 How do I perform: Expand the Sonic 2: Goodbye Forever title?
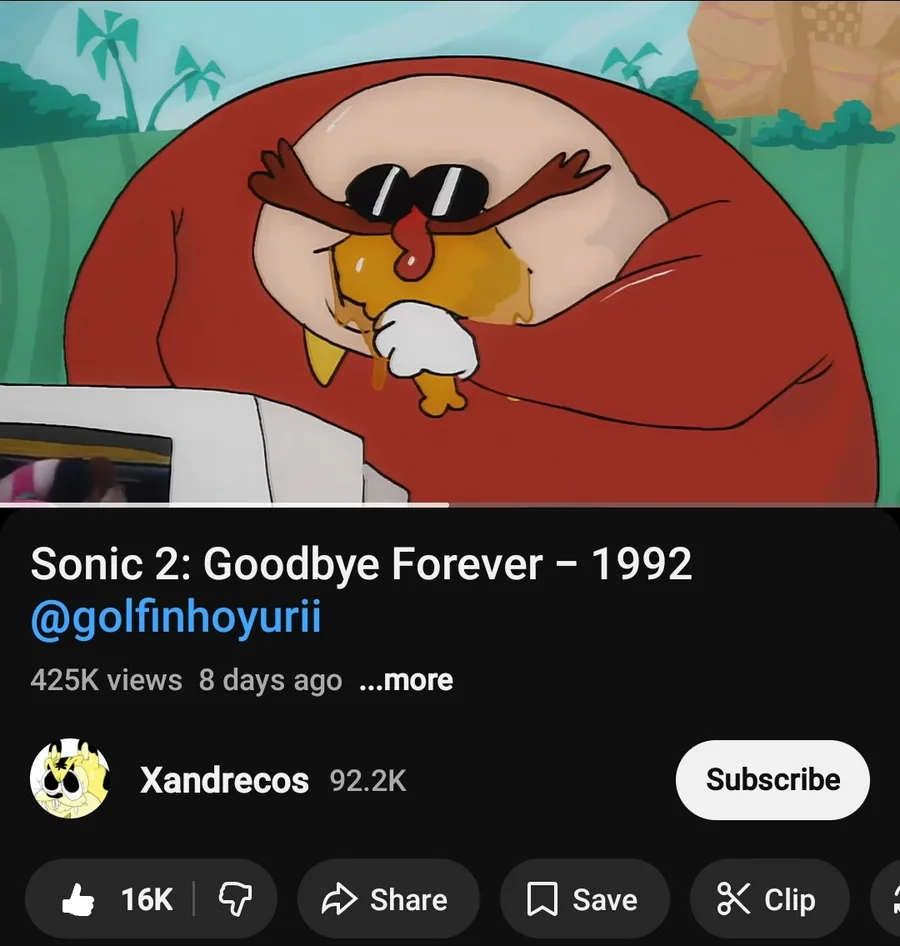pos(361,563)
